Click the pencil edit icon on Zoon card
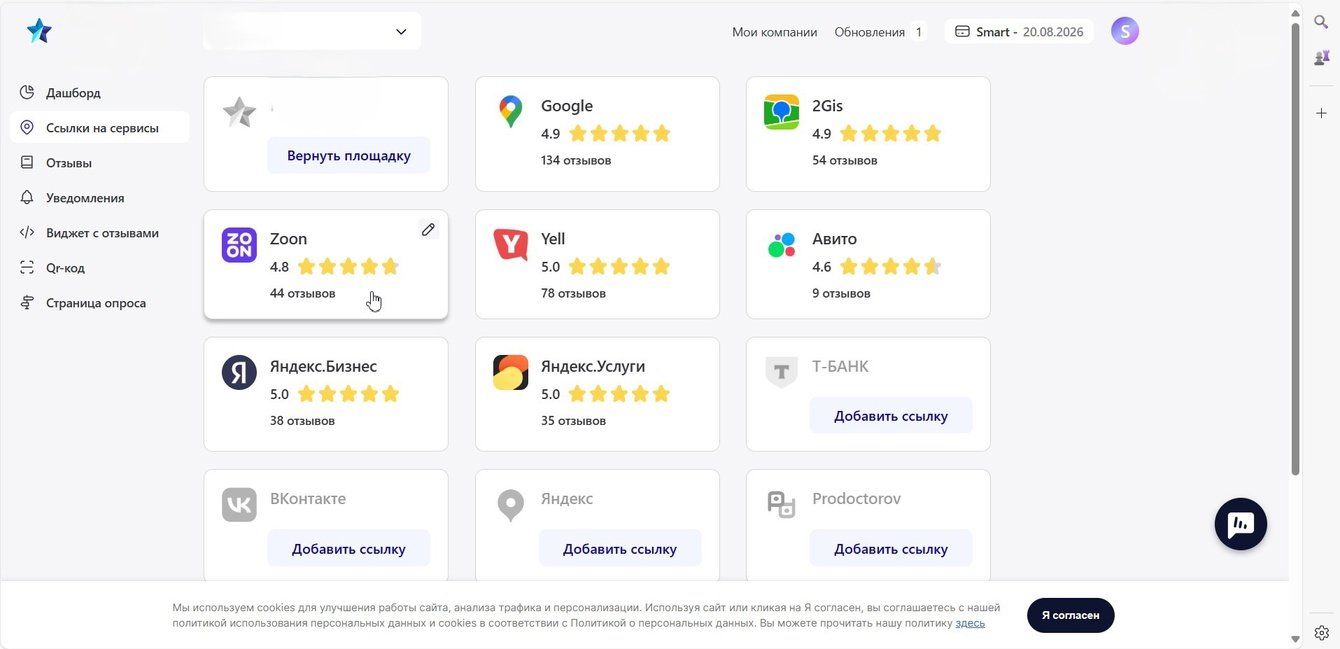 coord(428,230)
